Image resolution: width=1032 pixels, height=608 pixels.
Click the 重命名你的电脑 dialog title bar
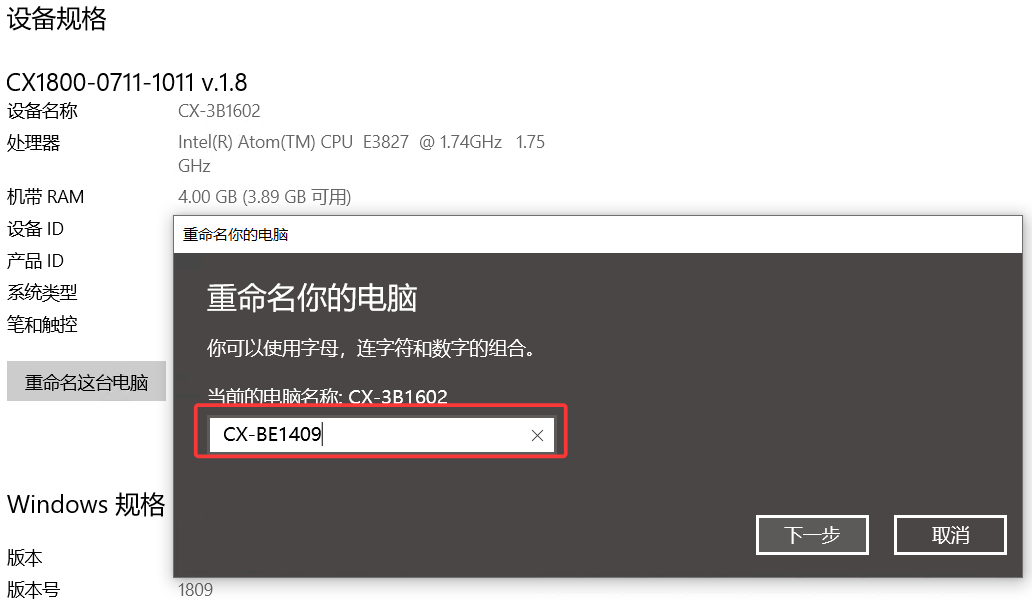598,234
